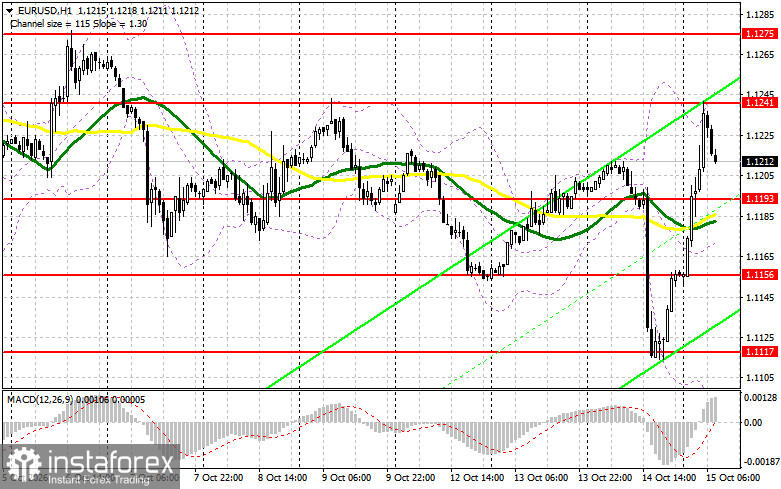The width and height of the screenshot is (781, 489).
Task: Click the 1.1105 value on the price scale
Action: (x=760, y=378)
